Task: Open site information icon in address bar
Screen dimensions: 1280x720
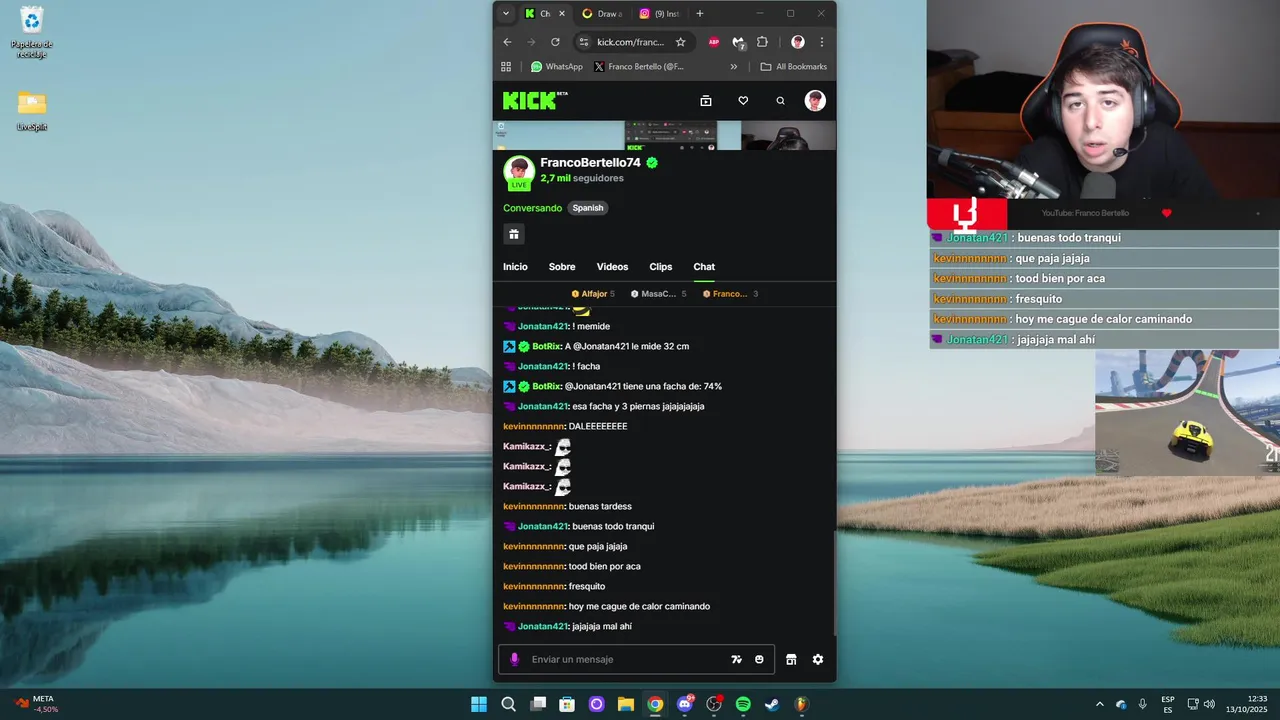Action: tap(584, 42)
